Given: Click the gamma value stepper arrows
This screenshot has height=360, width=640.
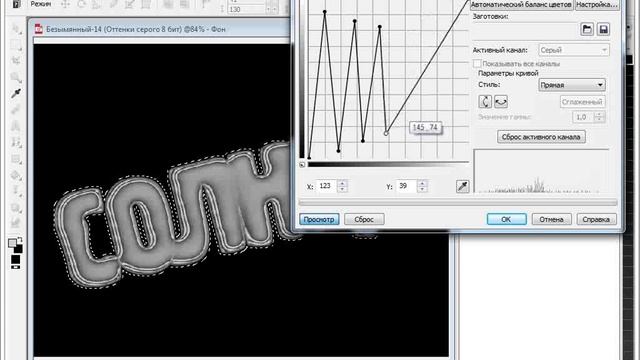Looking at the screenshot, I should pos(599,117).
